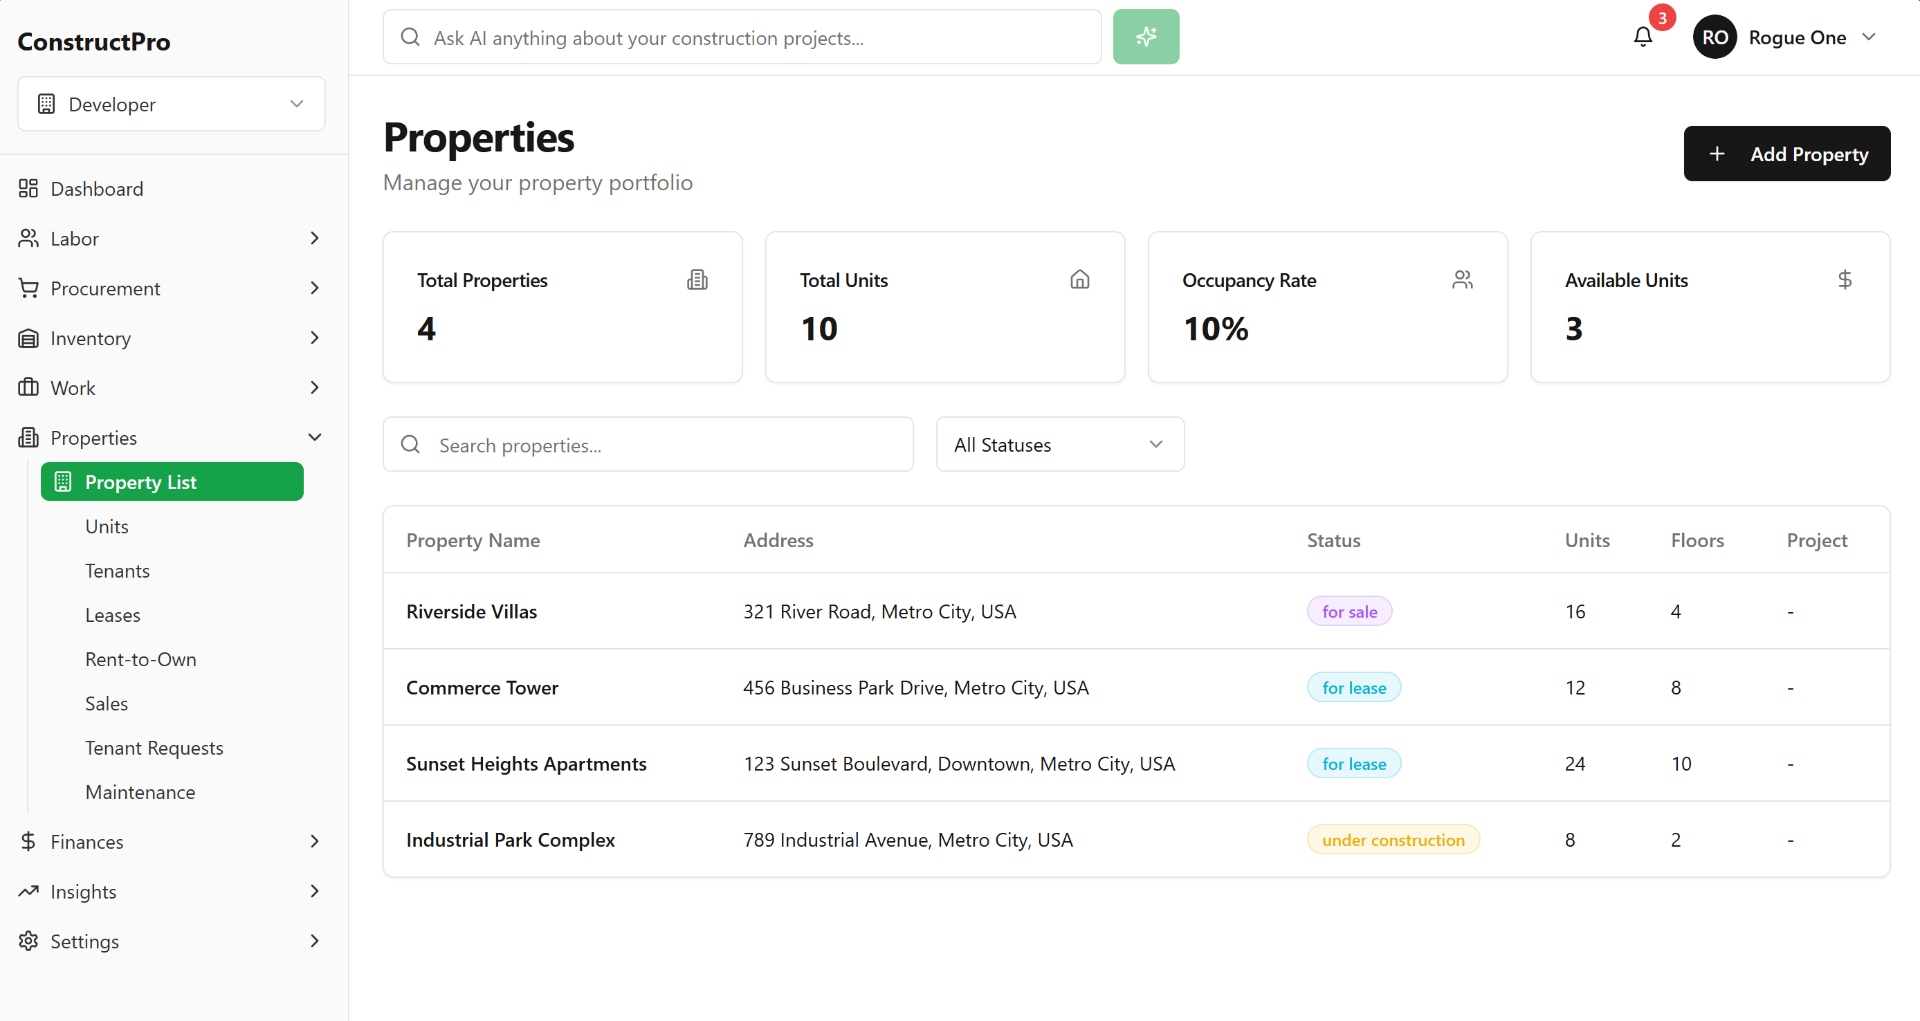
Task: Click the dollar icon on Available Units card
Action: click(x=1845, y=279)
